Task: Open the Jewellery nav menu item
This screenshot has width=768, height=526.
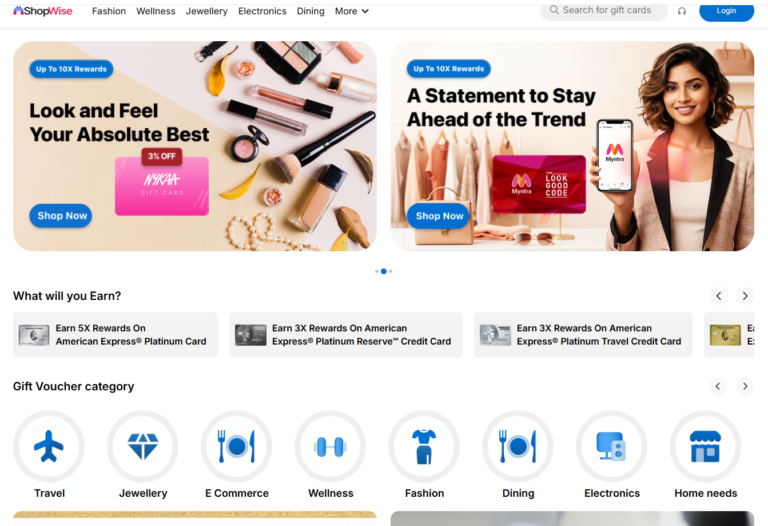Action: (x=207, y=11)
